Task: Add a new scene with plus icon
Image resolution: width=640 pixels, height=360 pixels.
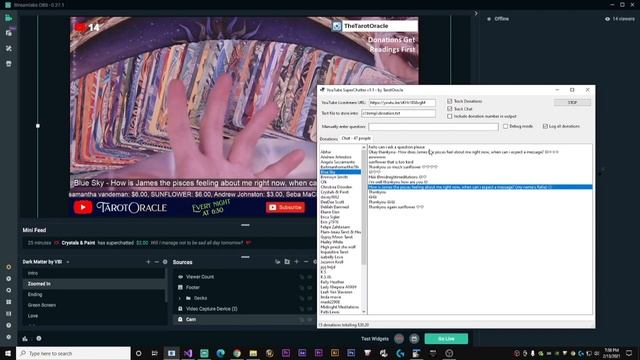Action: pyautogui.click(x=148, y=262)
